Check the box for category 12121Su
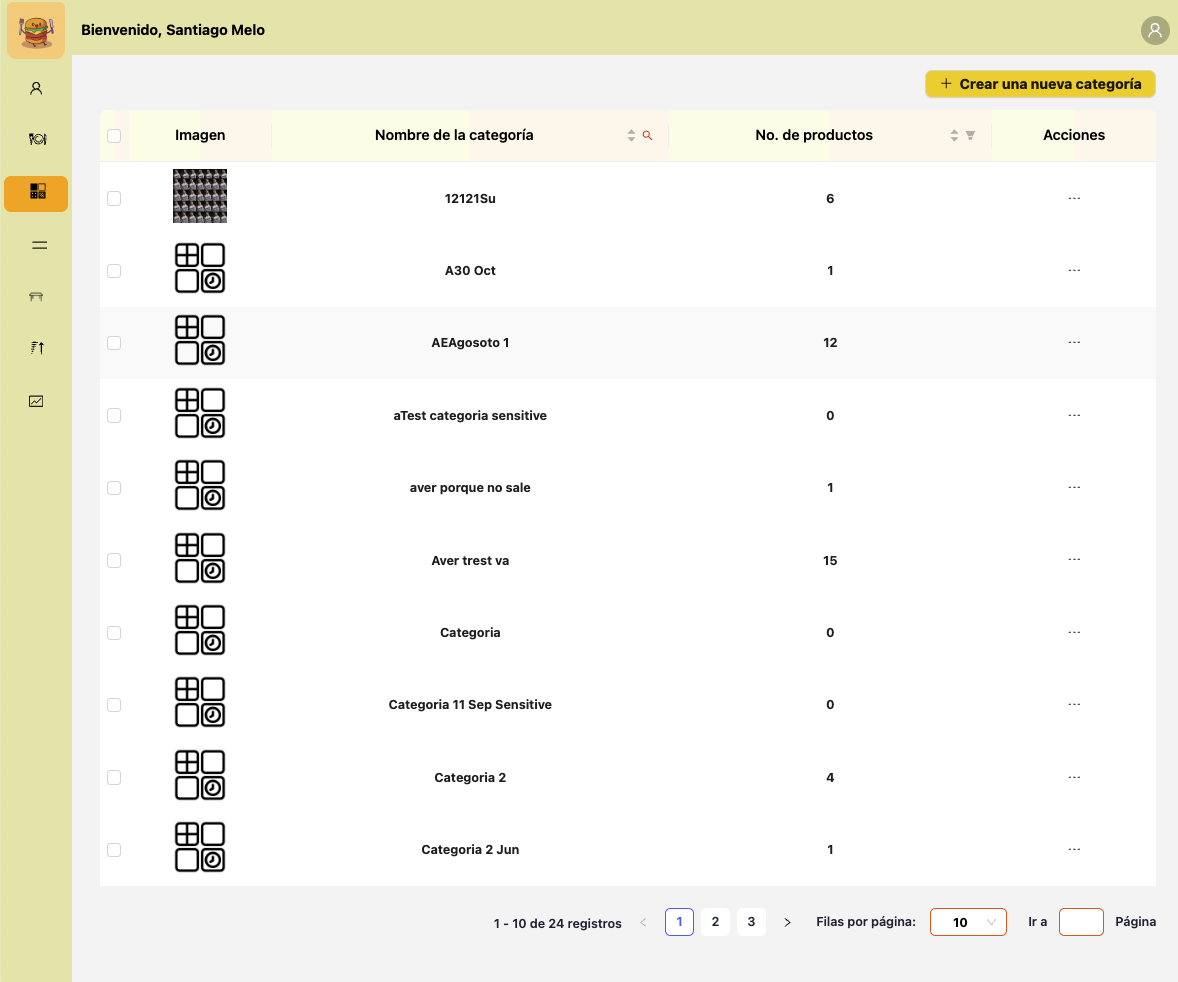The image size is (1178, 982). coord(114,199)
